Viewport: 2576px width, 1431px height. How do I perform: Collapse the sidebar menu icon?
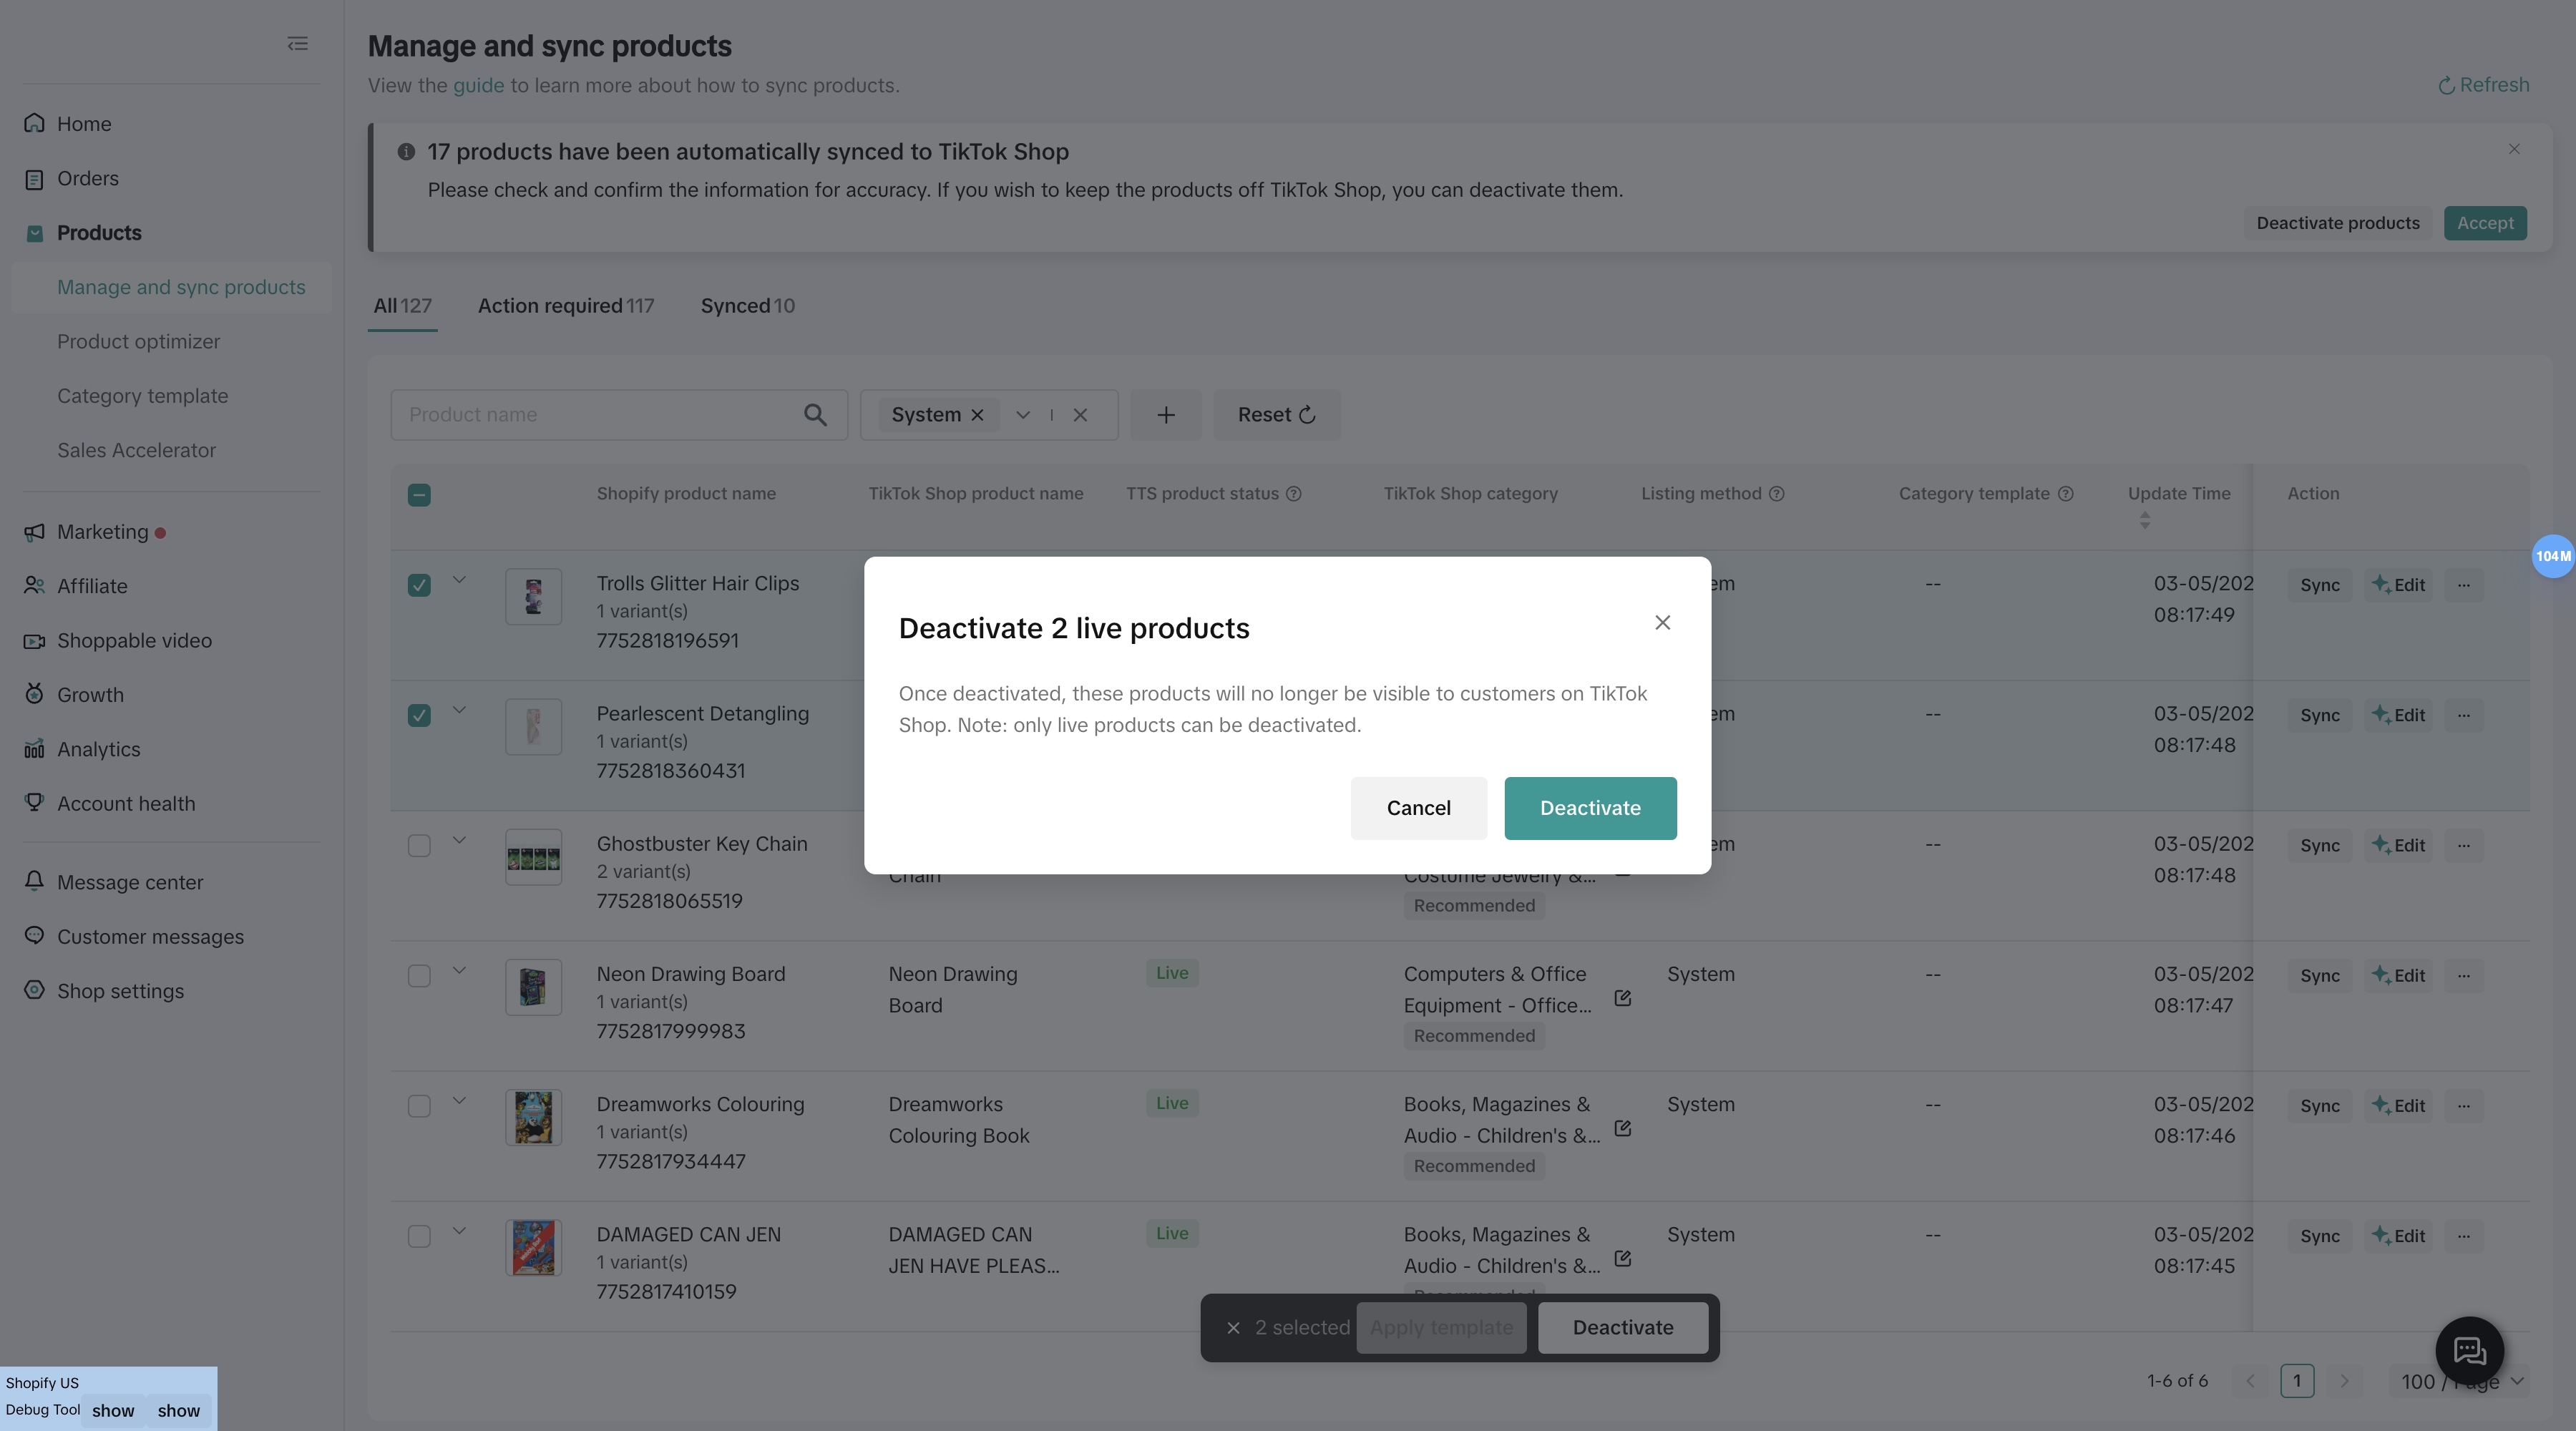pos(297,44)
